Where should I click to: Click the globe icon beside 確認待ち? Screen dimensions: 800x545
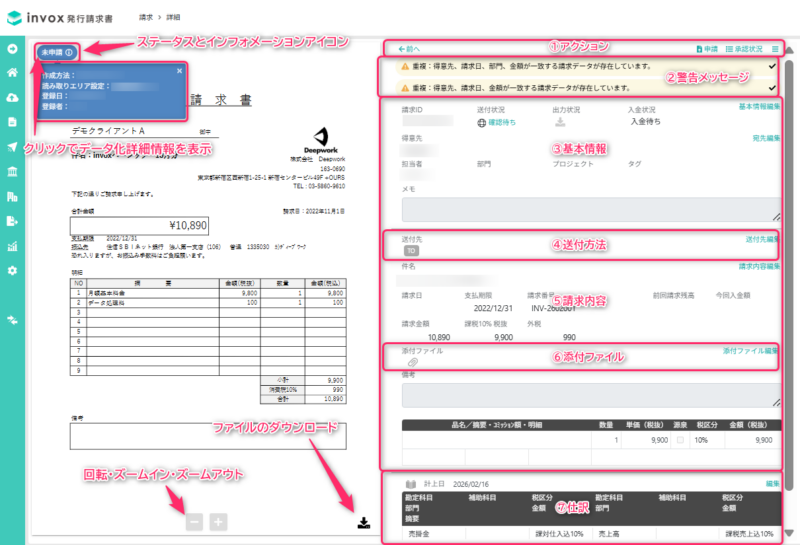(x=482, y=122)
